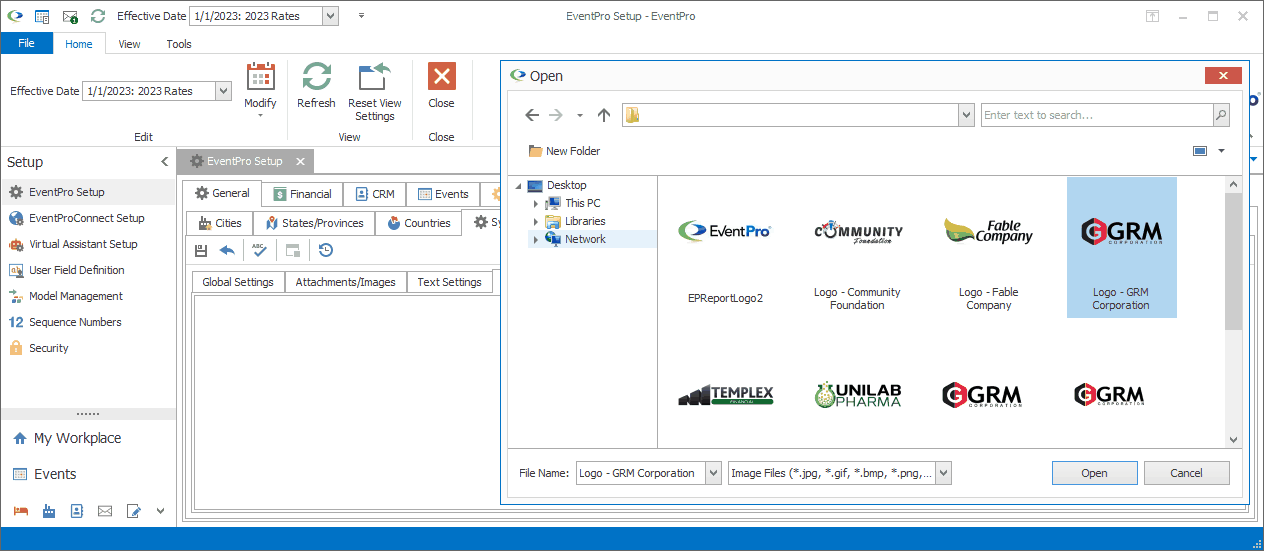Screen dimensions: 1264x551
Task: Click the Open button in the dialog
Action: point(1094,473)
